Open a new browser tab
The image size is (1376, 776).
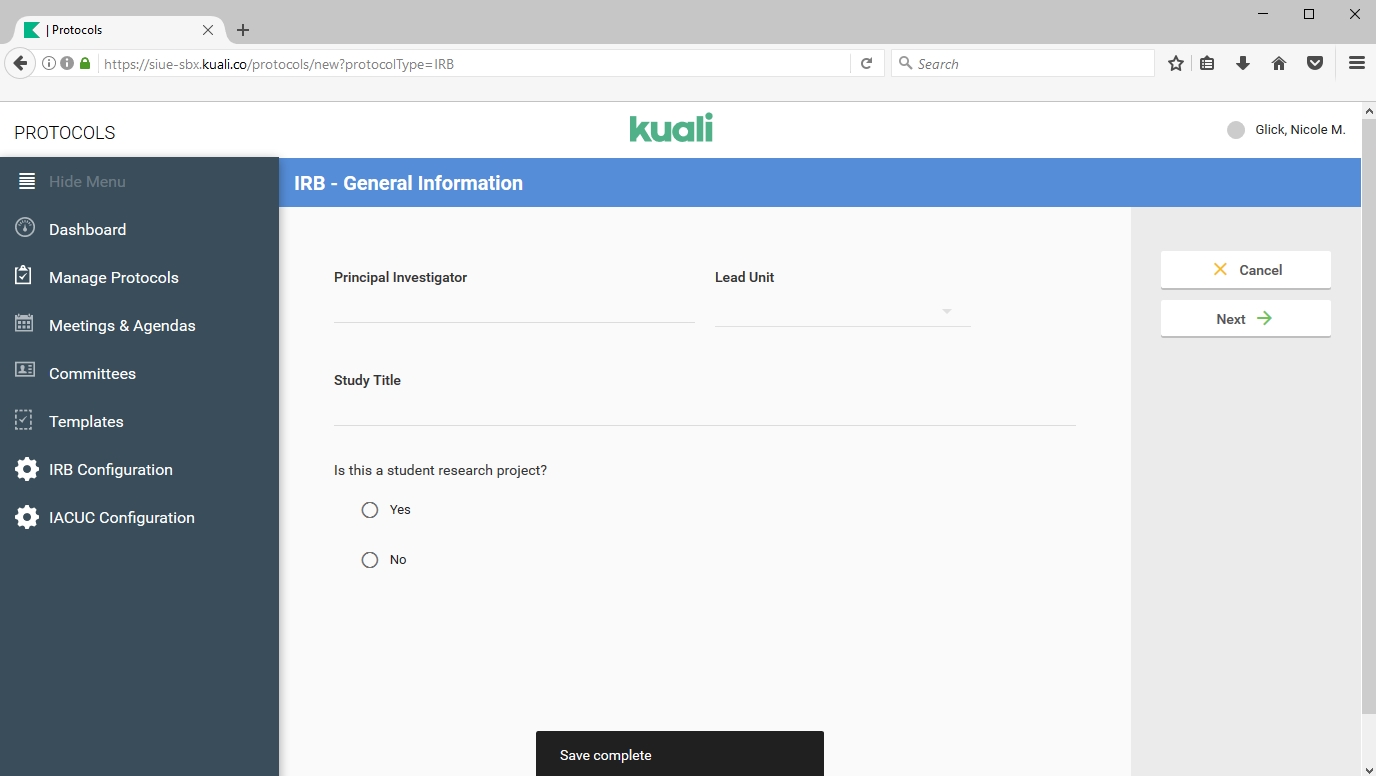click(243, 30)
